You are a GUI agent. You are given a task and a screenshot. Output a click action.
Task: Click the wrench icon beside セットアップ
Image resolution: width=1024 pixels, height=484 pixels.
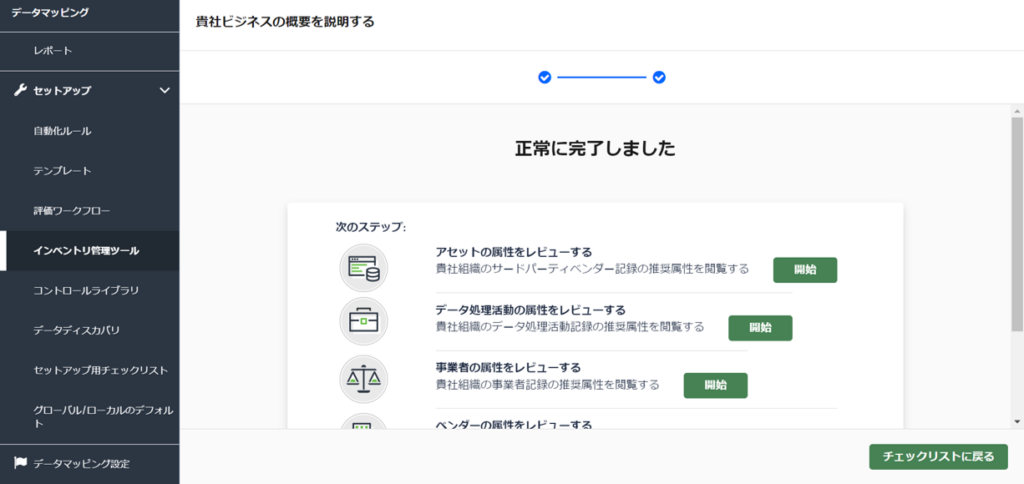20,91
